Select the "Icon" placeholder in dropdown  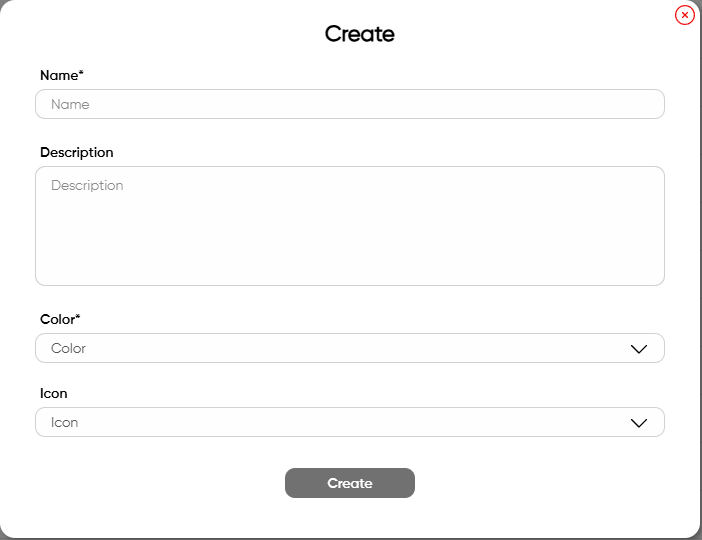point(64,422)
